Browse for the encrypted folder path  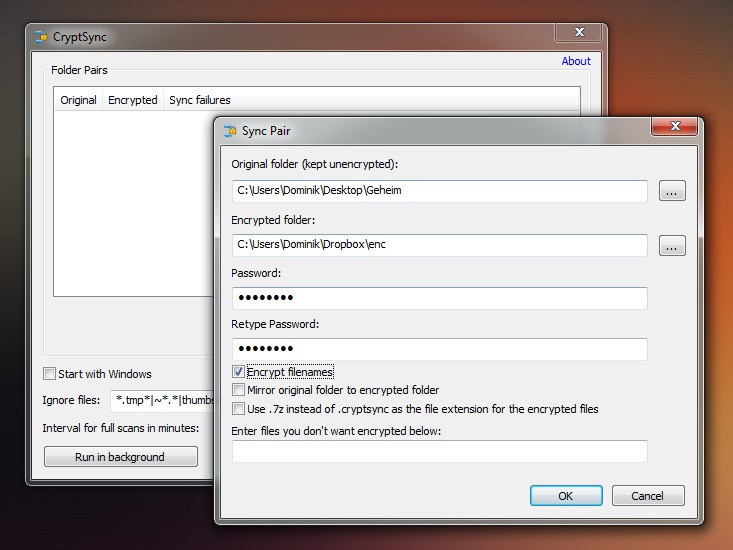(x=672, y=245)
